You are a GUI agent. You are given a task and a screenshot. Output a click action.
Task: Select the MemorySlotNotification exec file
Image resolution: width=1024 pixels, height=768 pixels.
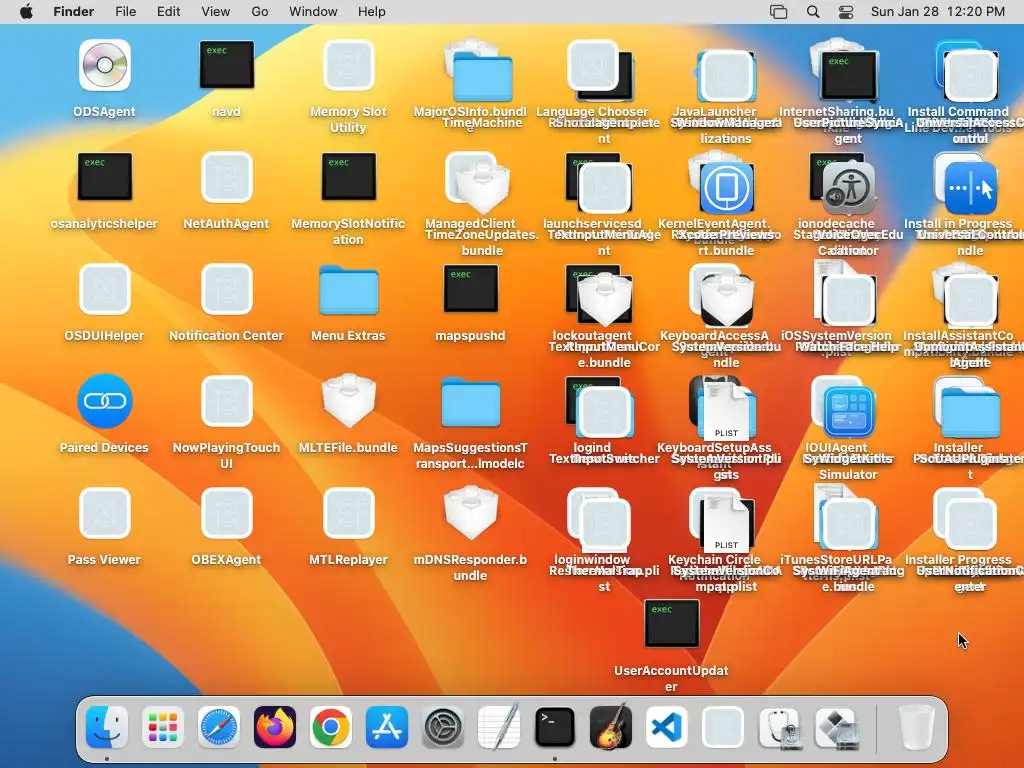tap(349, 176)
